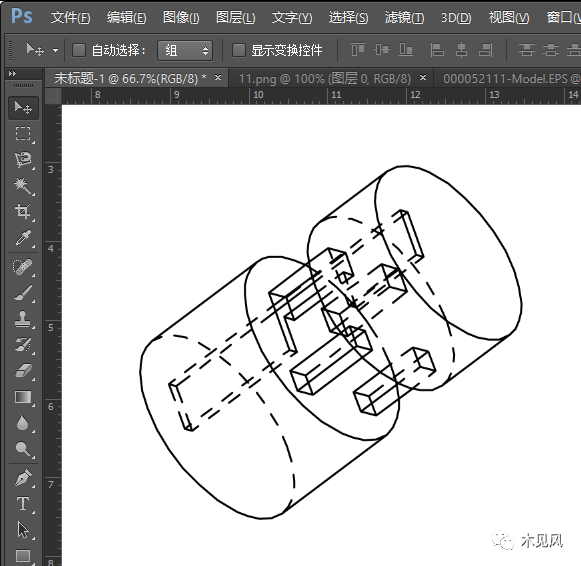Click the ruler origin corner box
This screenshot has width=581, height=566.
point(53,96)
